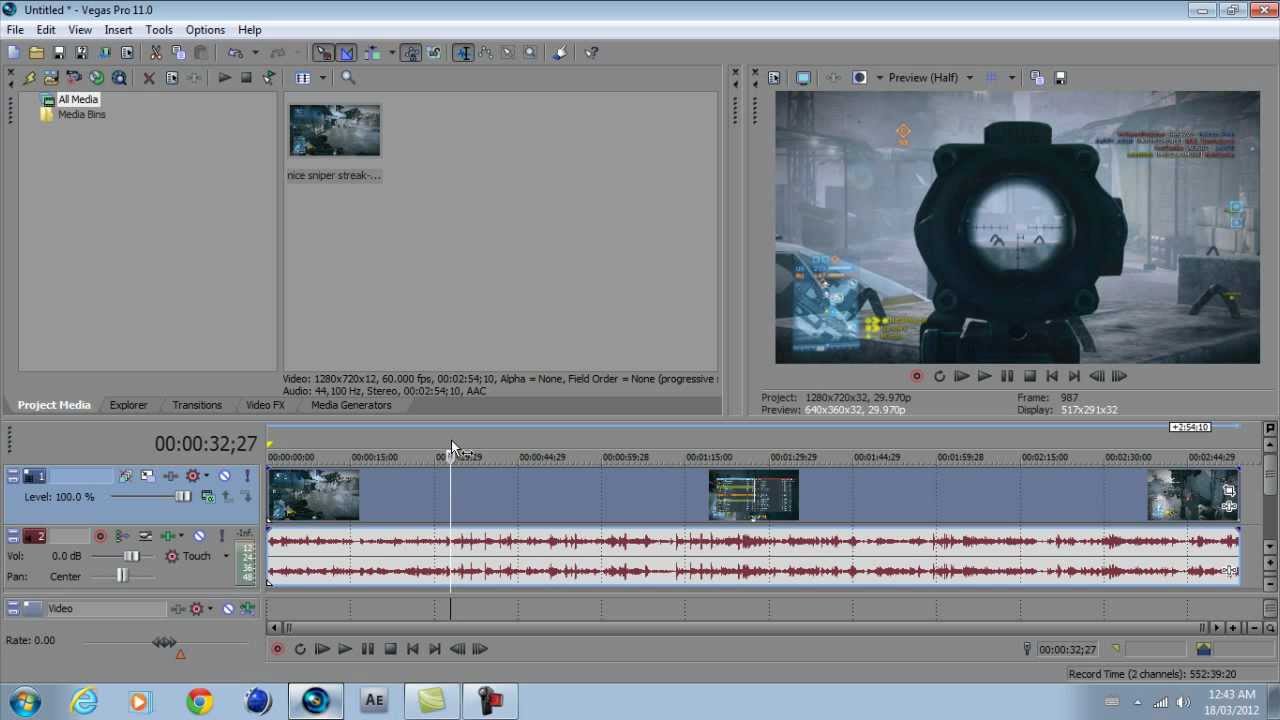Screen dimensions: 1280x720
Task: Select the Media Bins folder
Action: point(81,114)
